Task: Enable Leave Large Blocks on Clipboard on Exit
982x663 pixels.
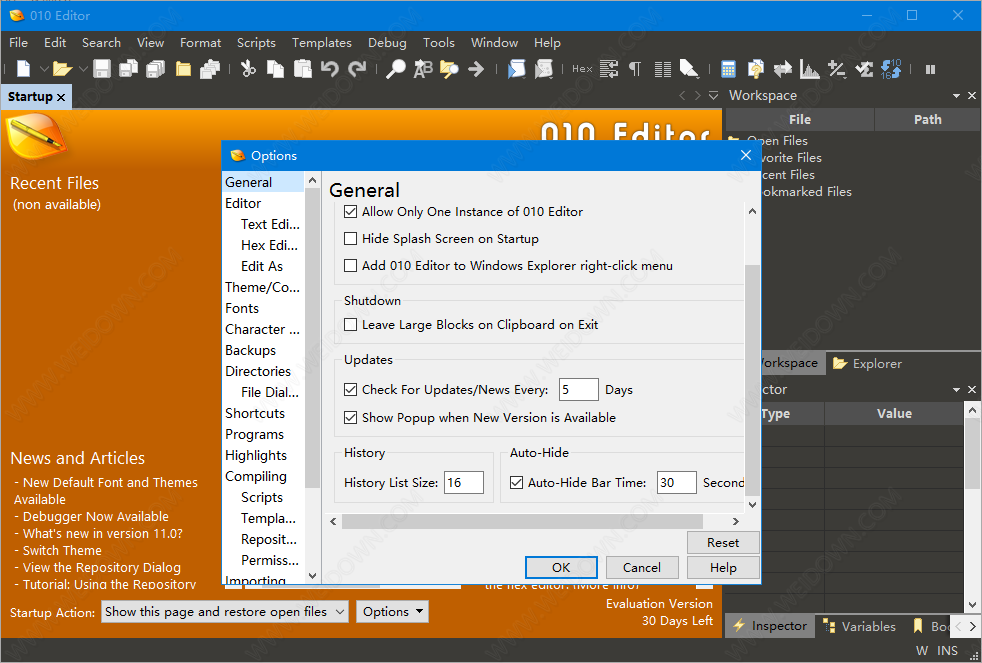Action: pos(351,324)
